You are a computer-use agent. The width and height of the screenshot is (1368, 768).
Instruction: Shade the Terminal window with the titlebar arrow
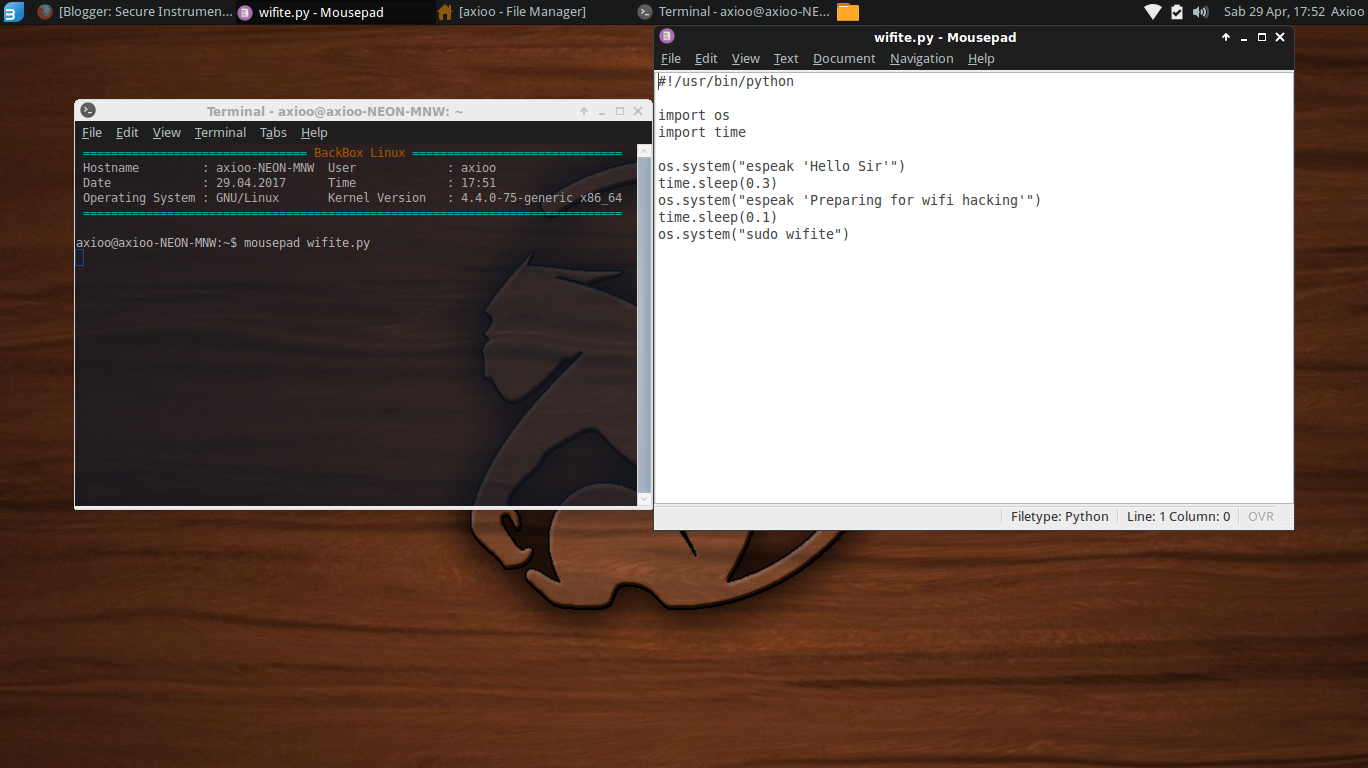click(583, 111)
